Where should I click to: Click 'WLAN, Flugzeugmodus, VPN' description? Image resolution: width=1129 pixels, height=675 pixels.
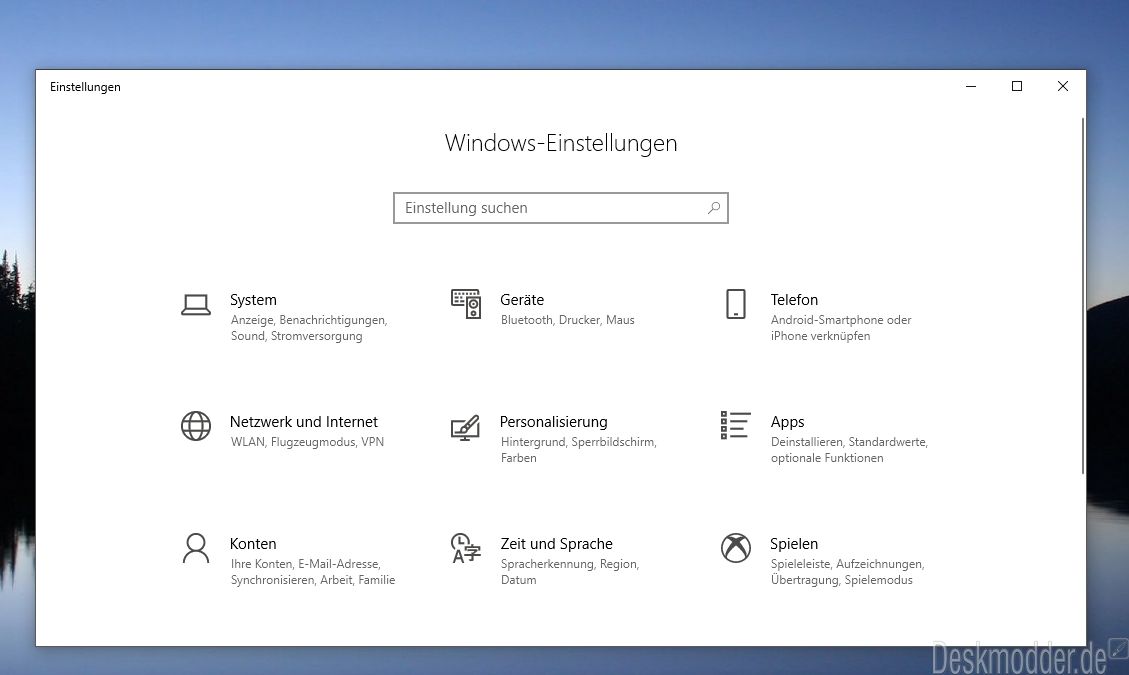click(307, 442)
